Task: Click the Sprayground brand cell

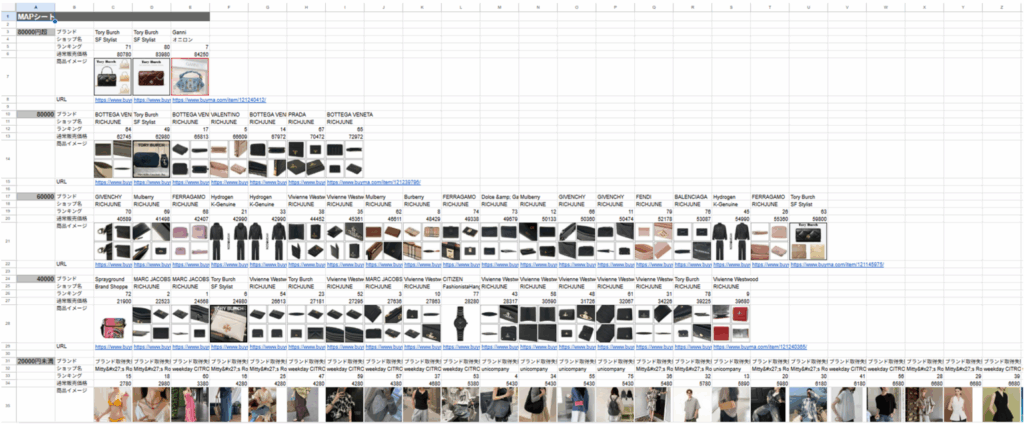Action: pyautogui.click(x=113, y=279)
